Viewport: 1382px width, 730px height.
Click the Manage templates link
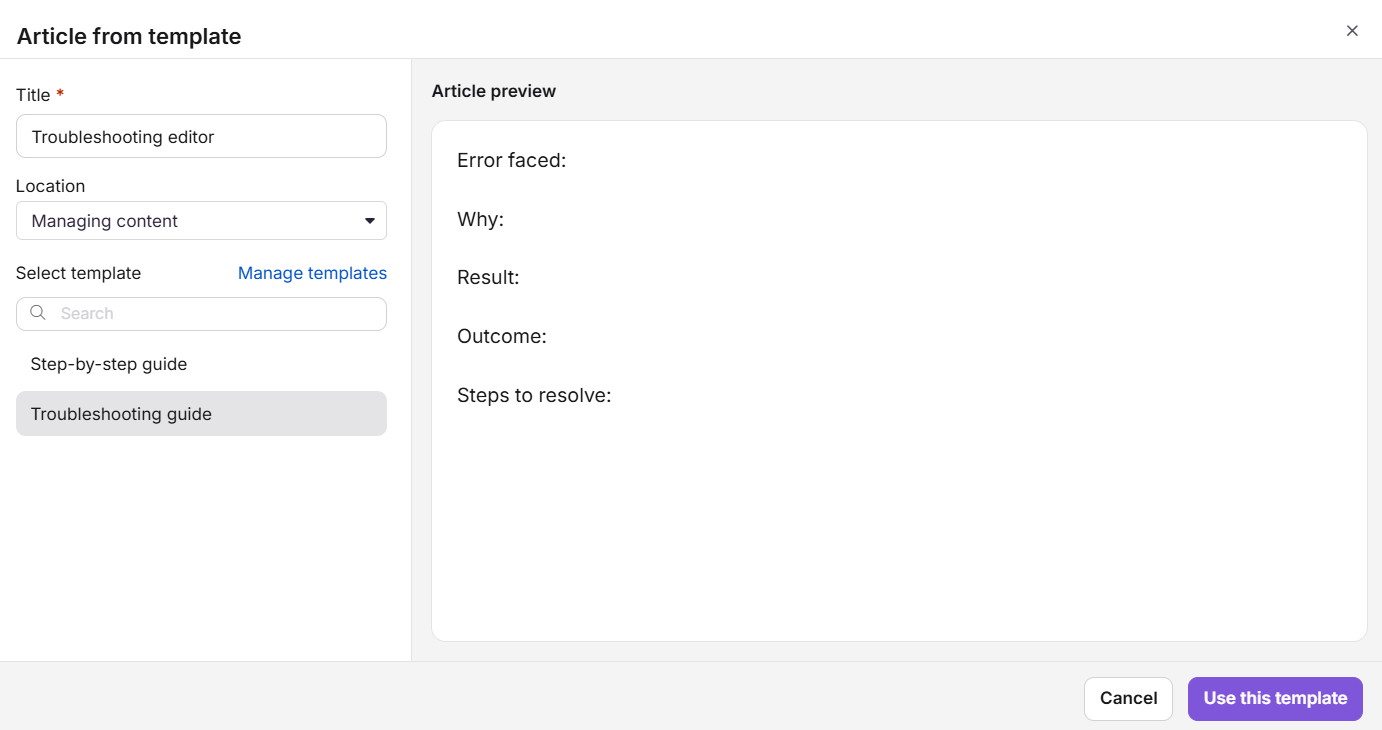click(312, 273)
